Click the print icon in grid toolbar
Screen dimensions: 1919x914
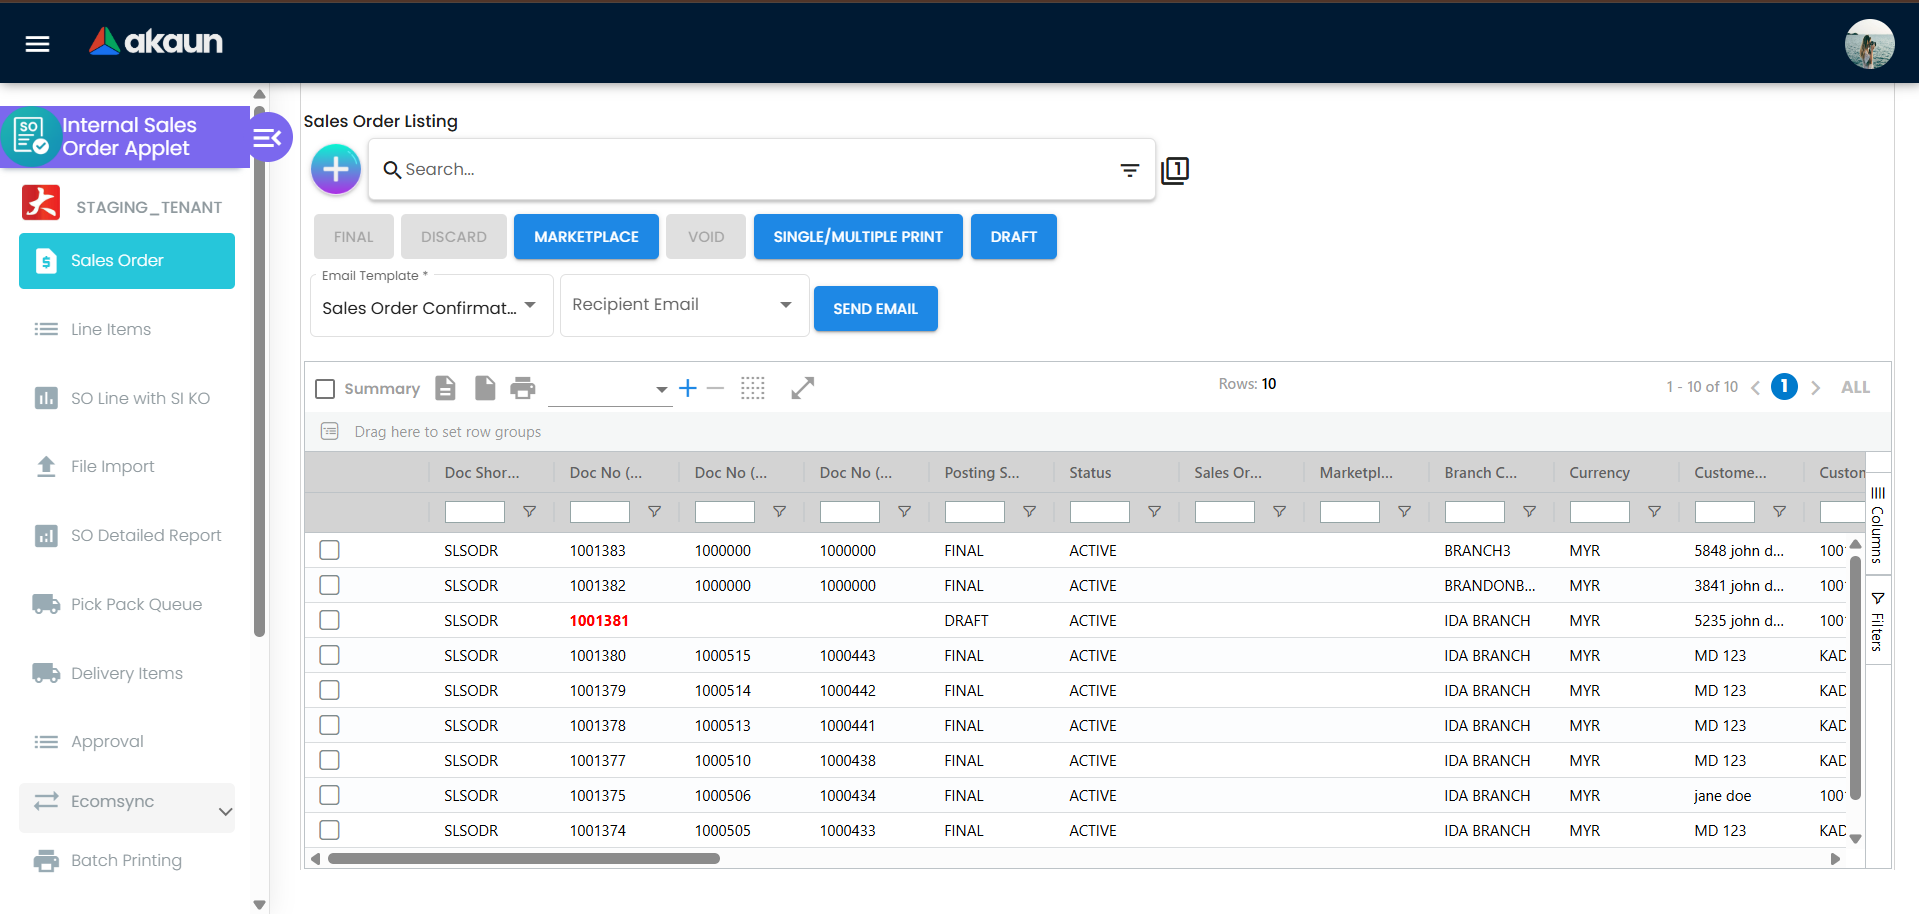522,388
